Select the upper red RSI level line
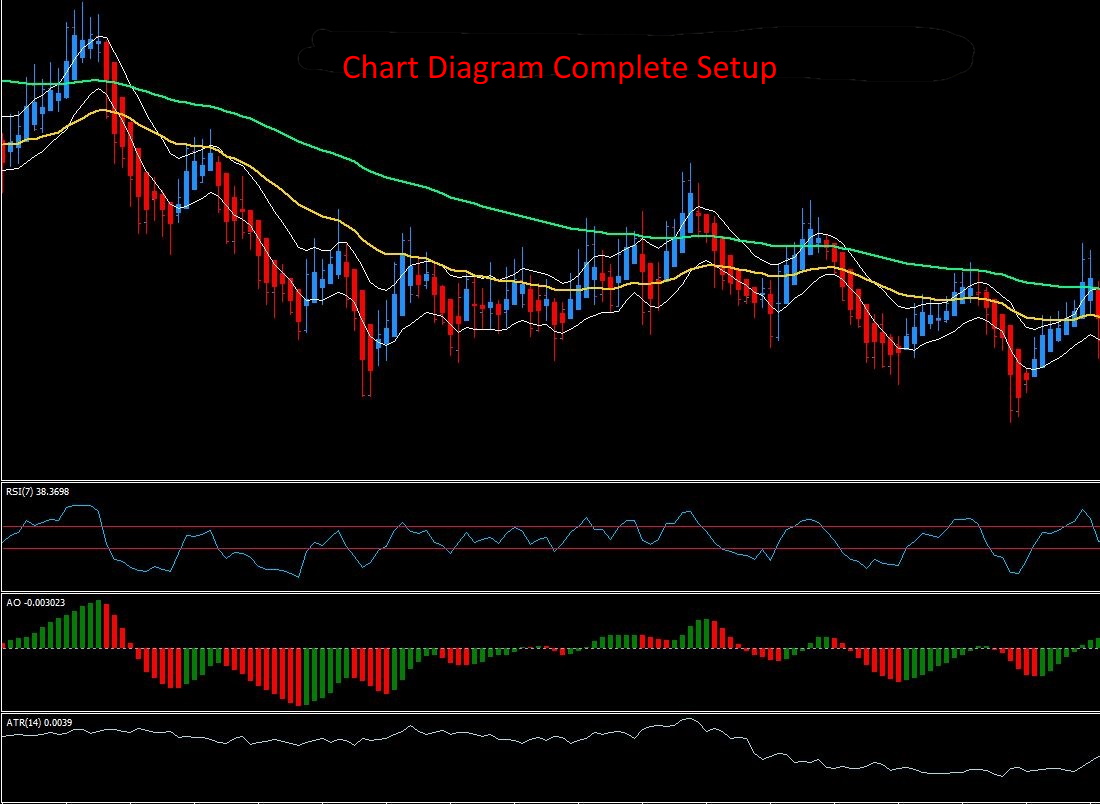Image resolution: width=1100 pixels, height=804 pixels. tap(551, 526)
